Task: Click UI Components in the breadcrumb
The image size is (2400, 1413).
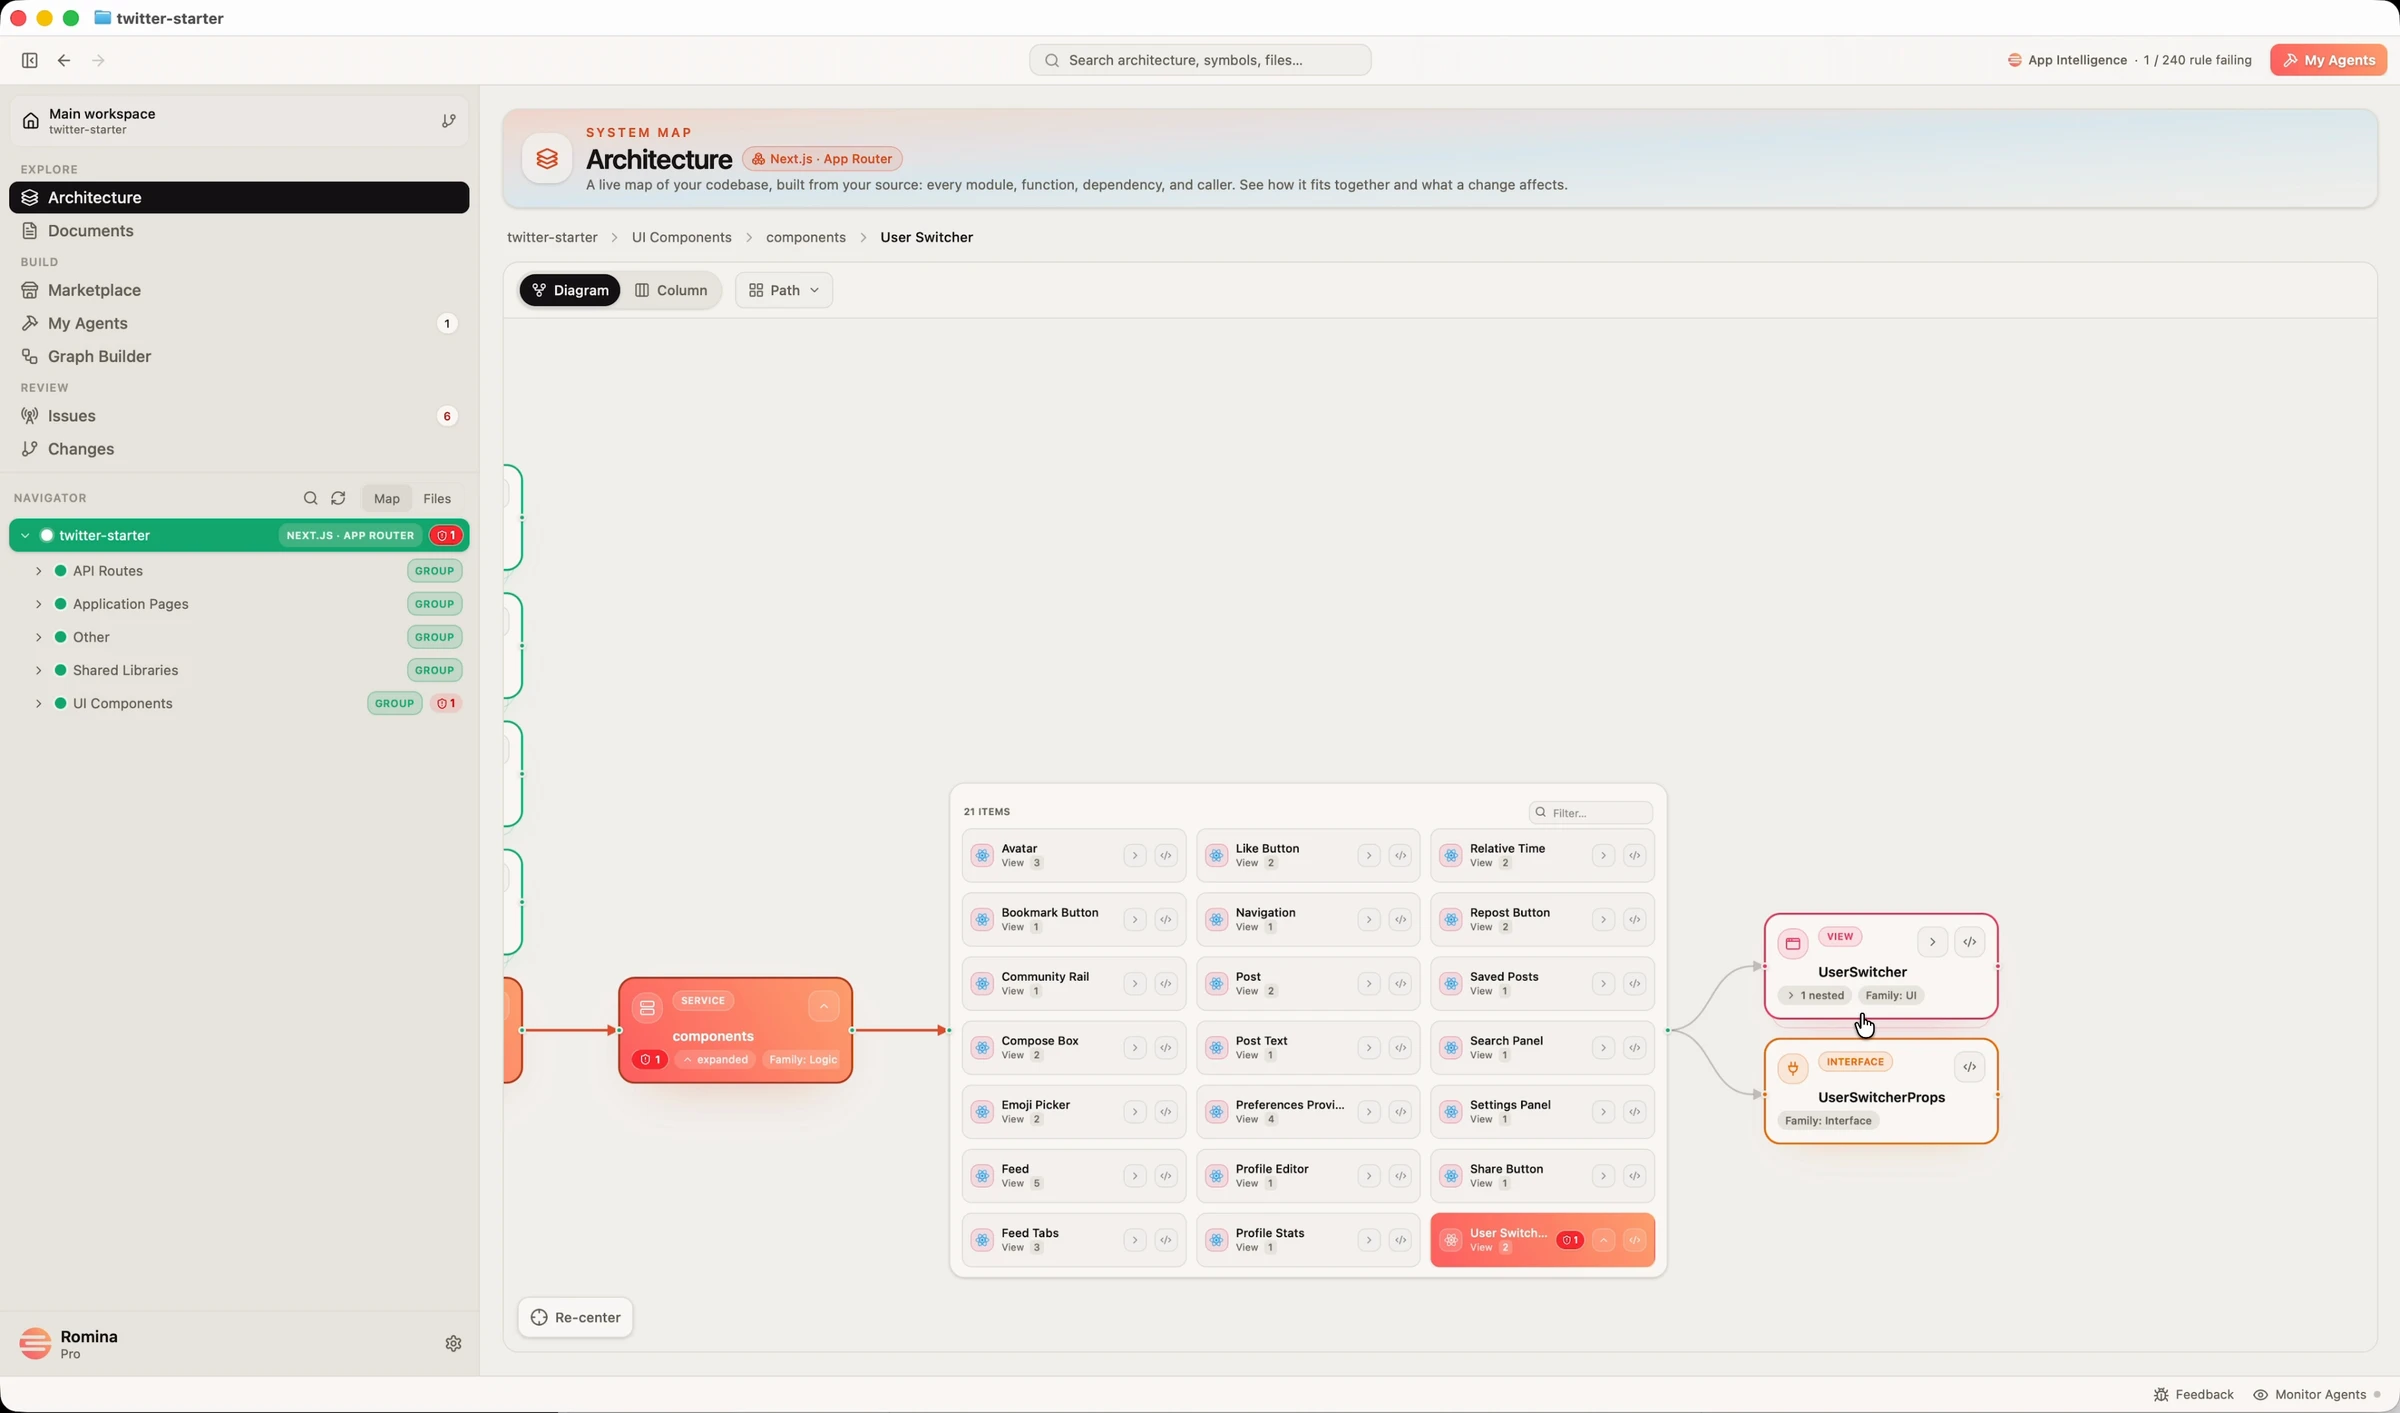Action: (x=681, y=237)
